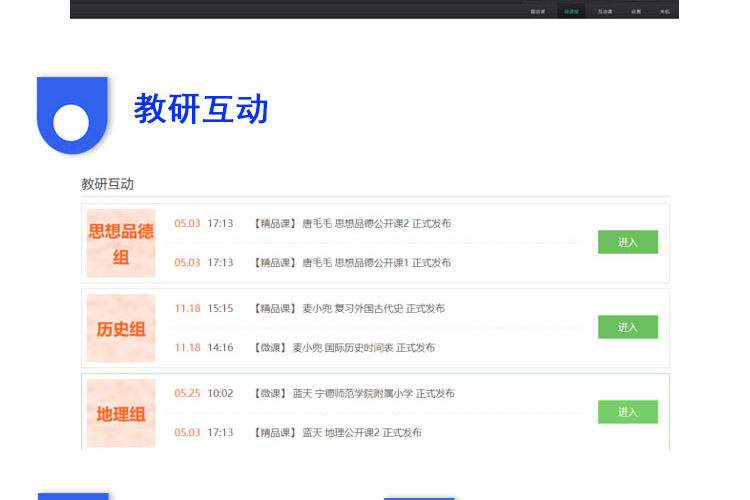The height and width of the screenshot is (500, 750).
Task: Switch to the 互动课 top bar tab
Action: tap(604, 12)
